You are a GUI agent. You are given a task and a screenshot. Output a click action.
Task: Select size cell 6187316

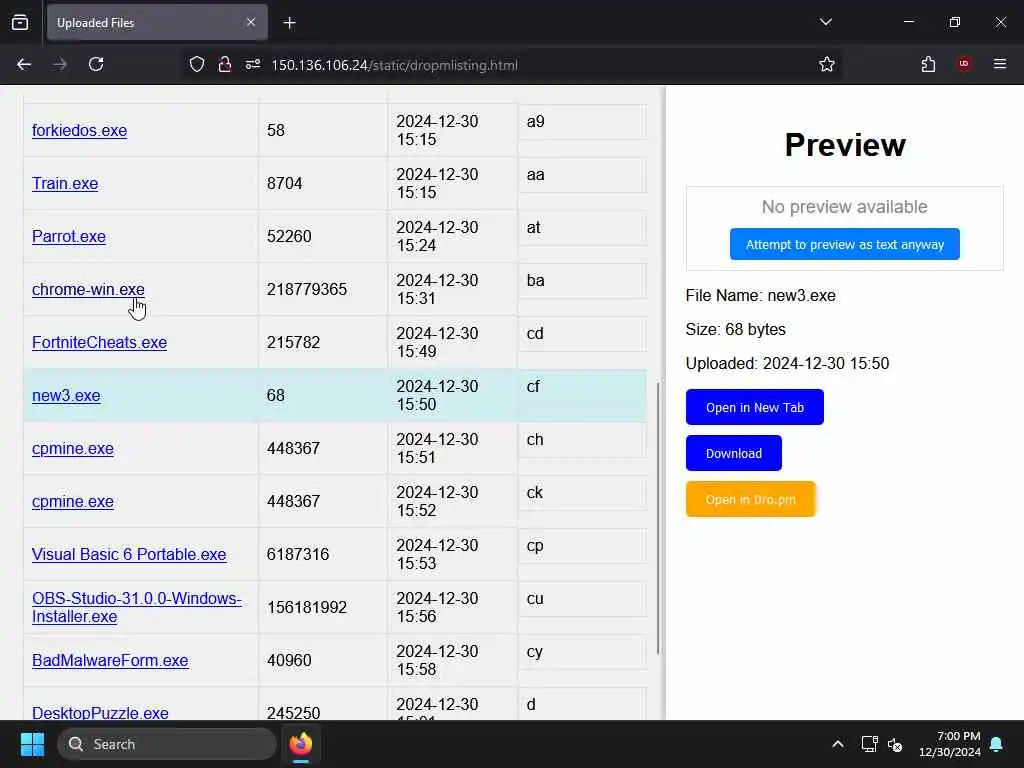323,554
